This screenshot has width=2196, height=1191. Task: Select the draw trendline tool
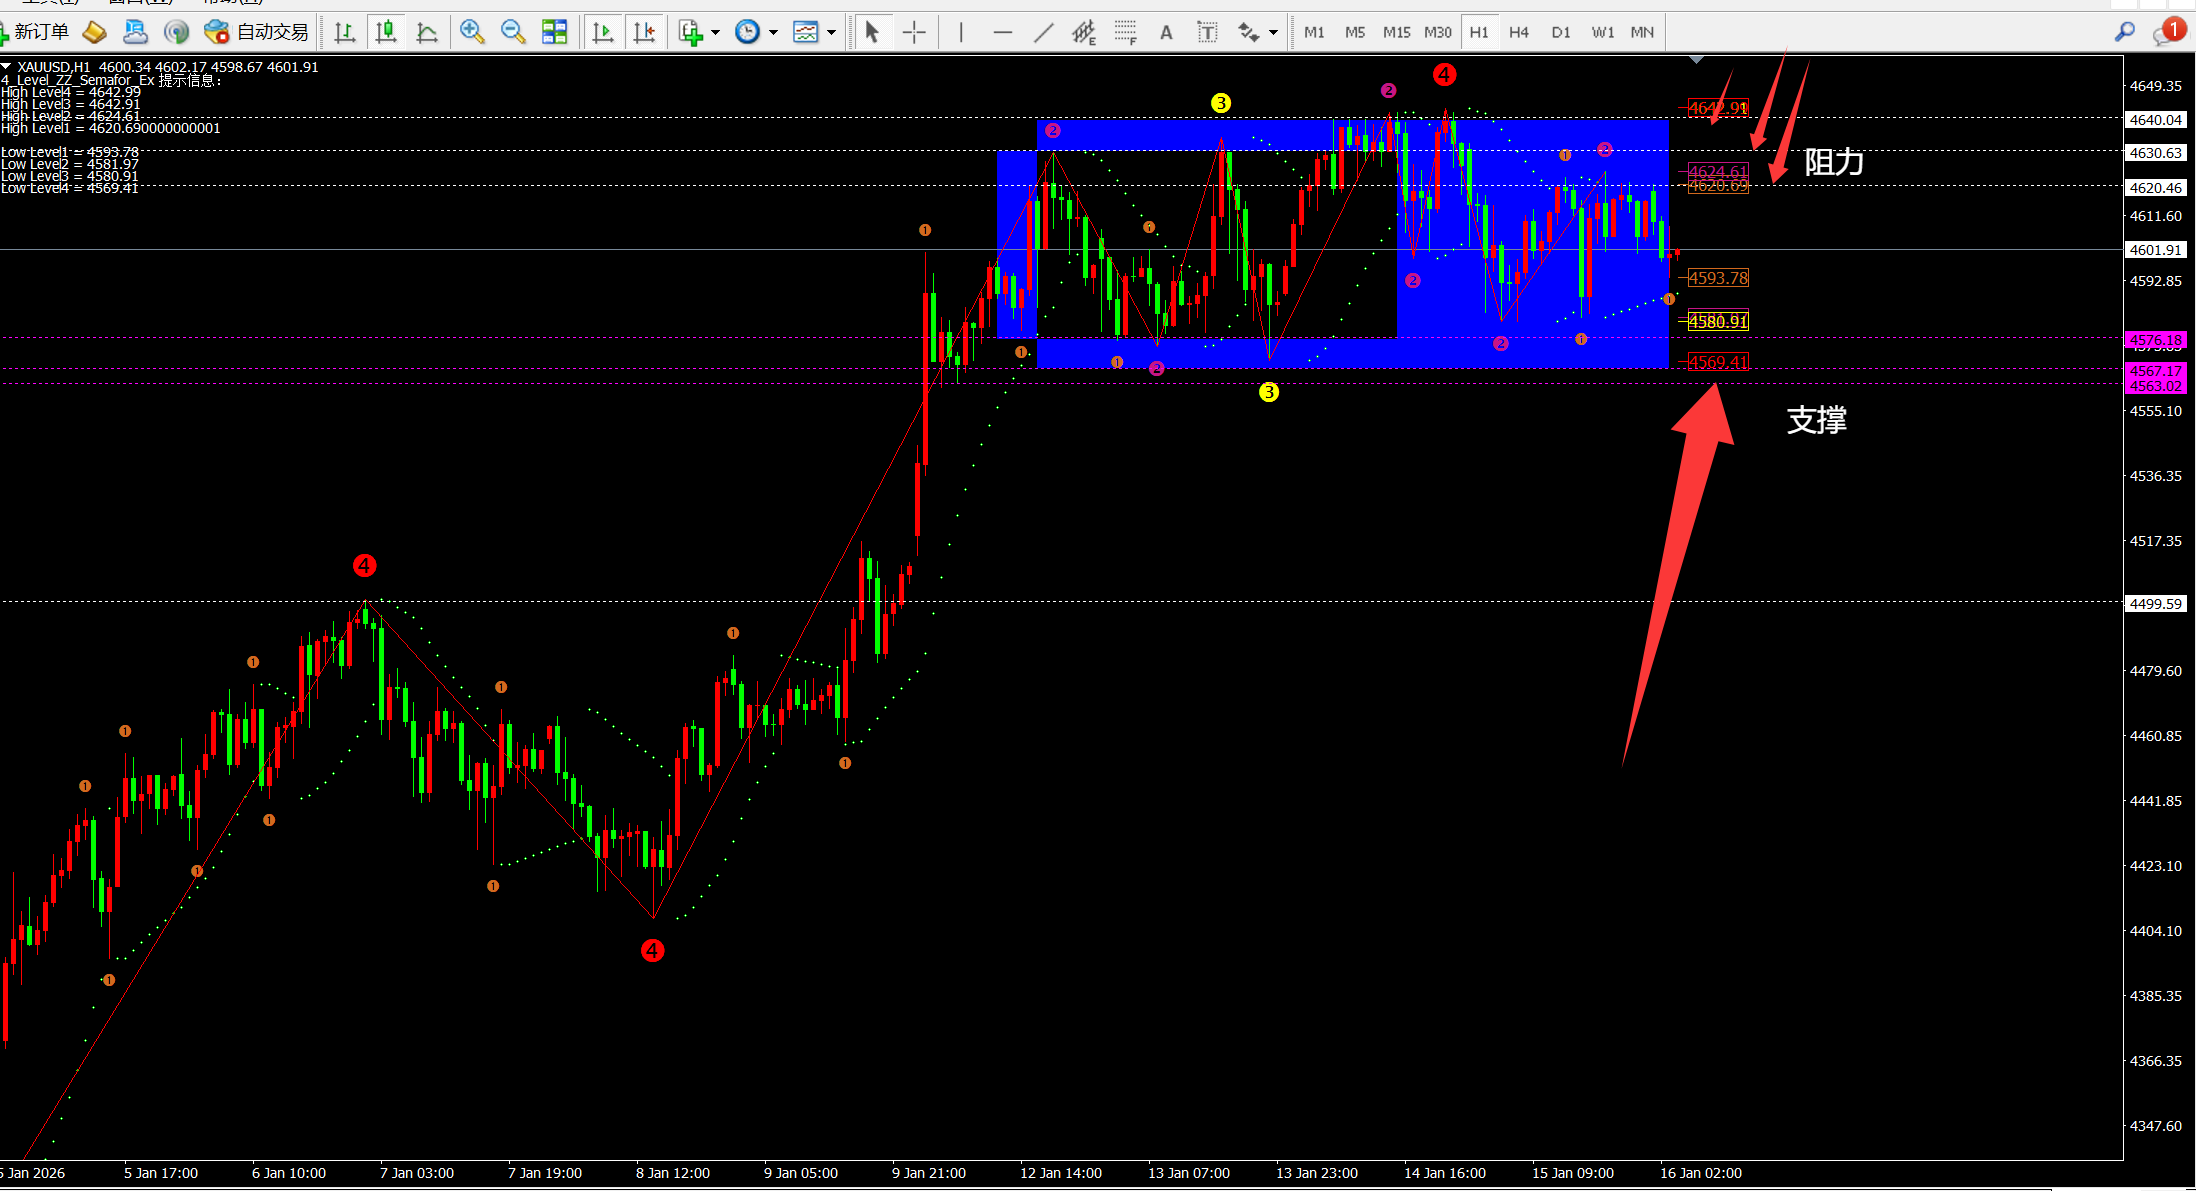click(1043, 32)
